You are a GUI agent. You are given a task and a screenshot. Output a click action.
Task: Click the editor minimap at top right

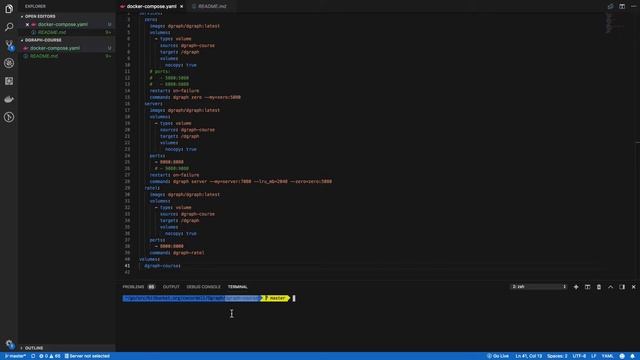[614, 23]
